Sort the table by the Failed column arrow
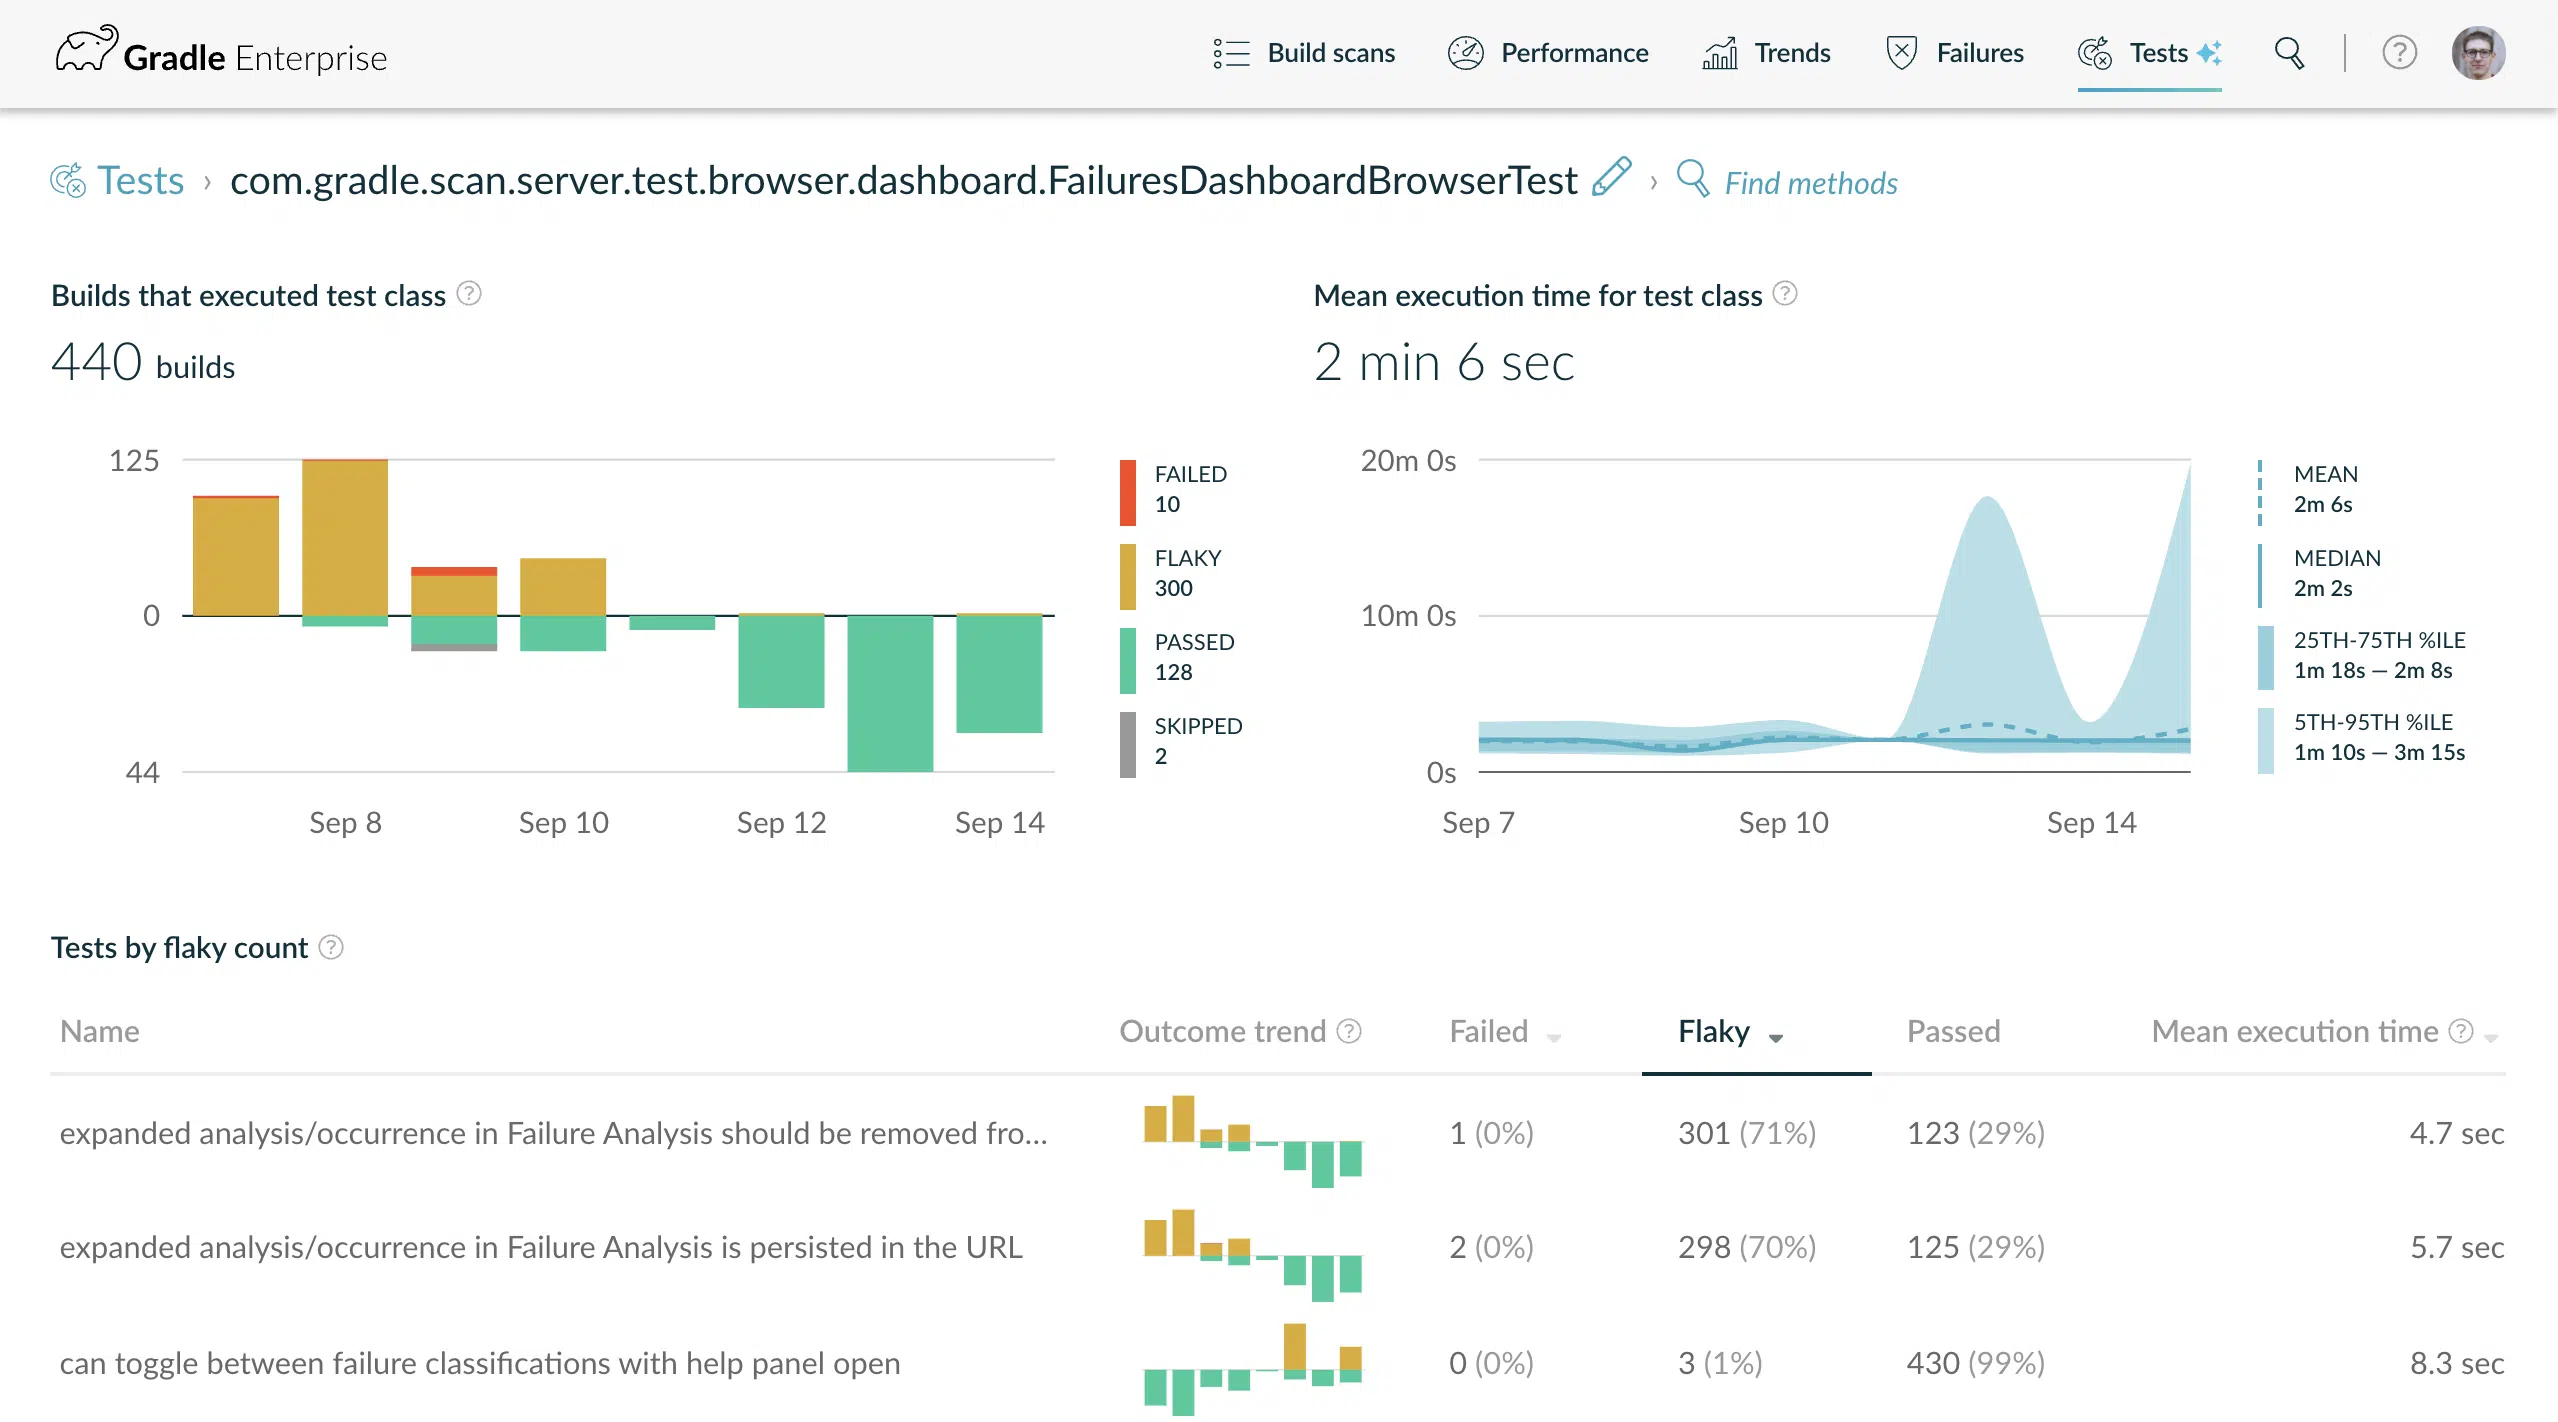Image resolution: width=2558 pixels, height=1422 pixels. pyautogui.click(x=1554, y=1038)
